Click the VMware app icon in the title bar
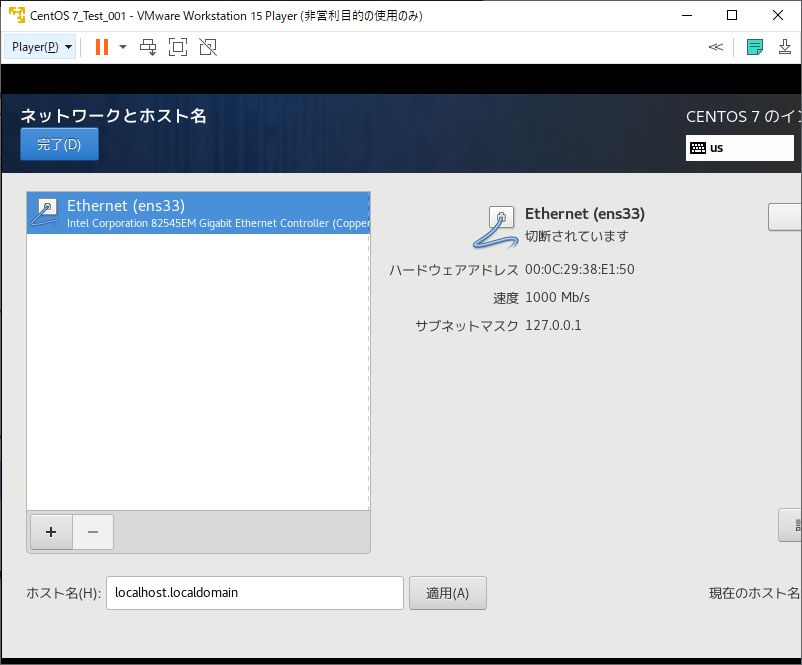The height and width of the screenshot is (665, 802). 17,15
